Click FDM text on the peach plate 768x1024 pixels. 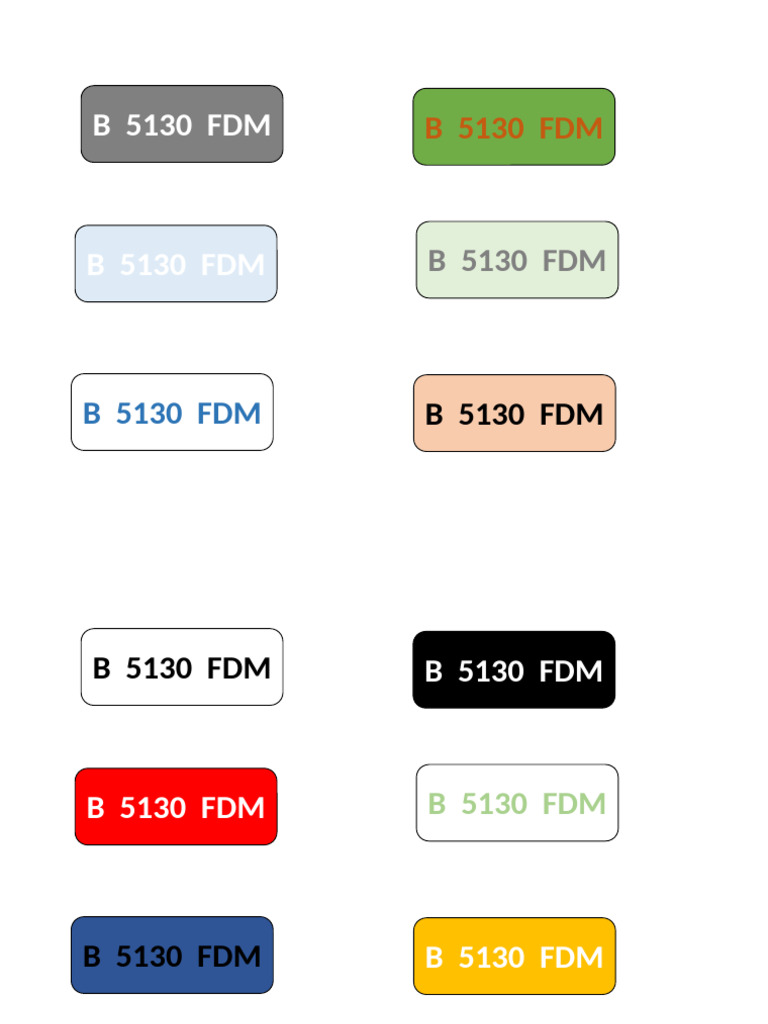tap(571, 415)
